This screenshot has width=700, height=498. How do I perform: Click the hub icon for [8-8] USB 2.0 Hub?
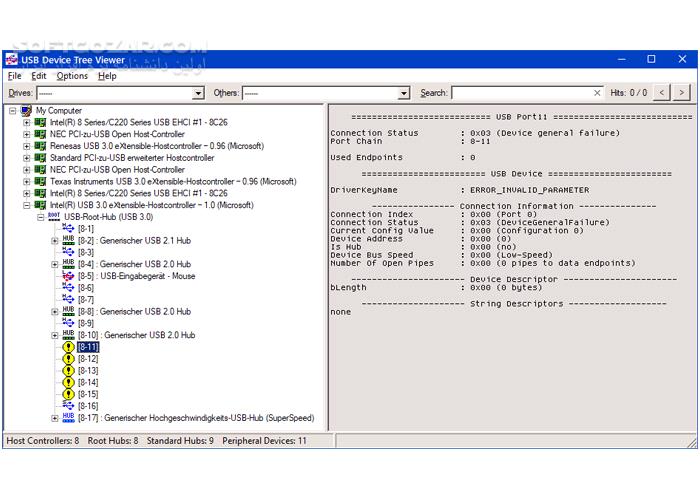(68, 311)
